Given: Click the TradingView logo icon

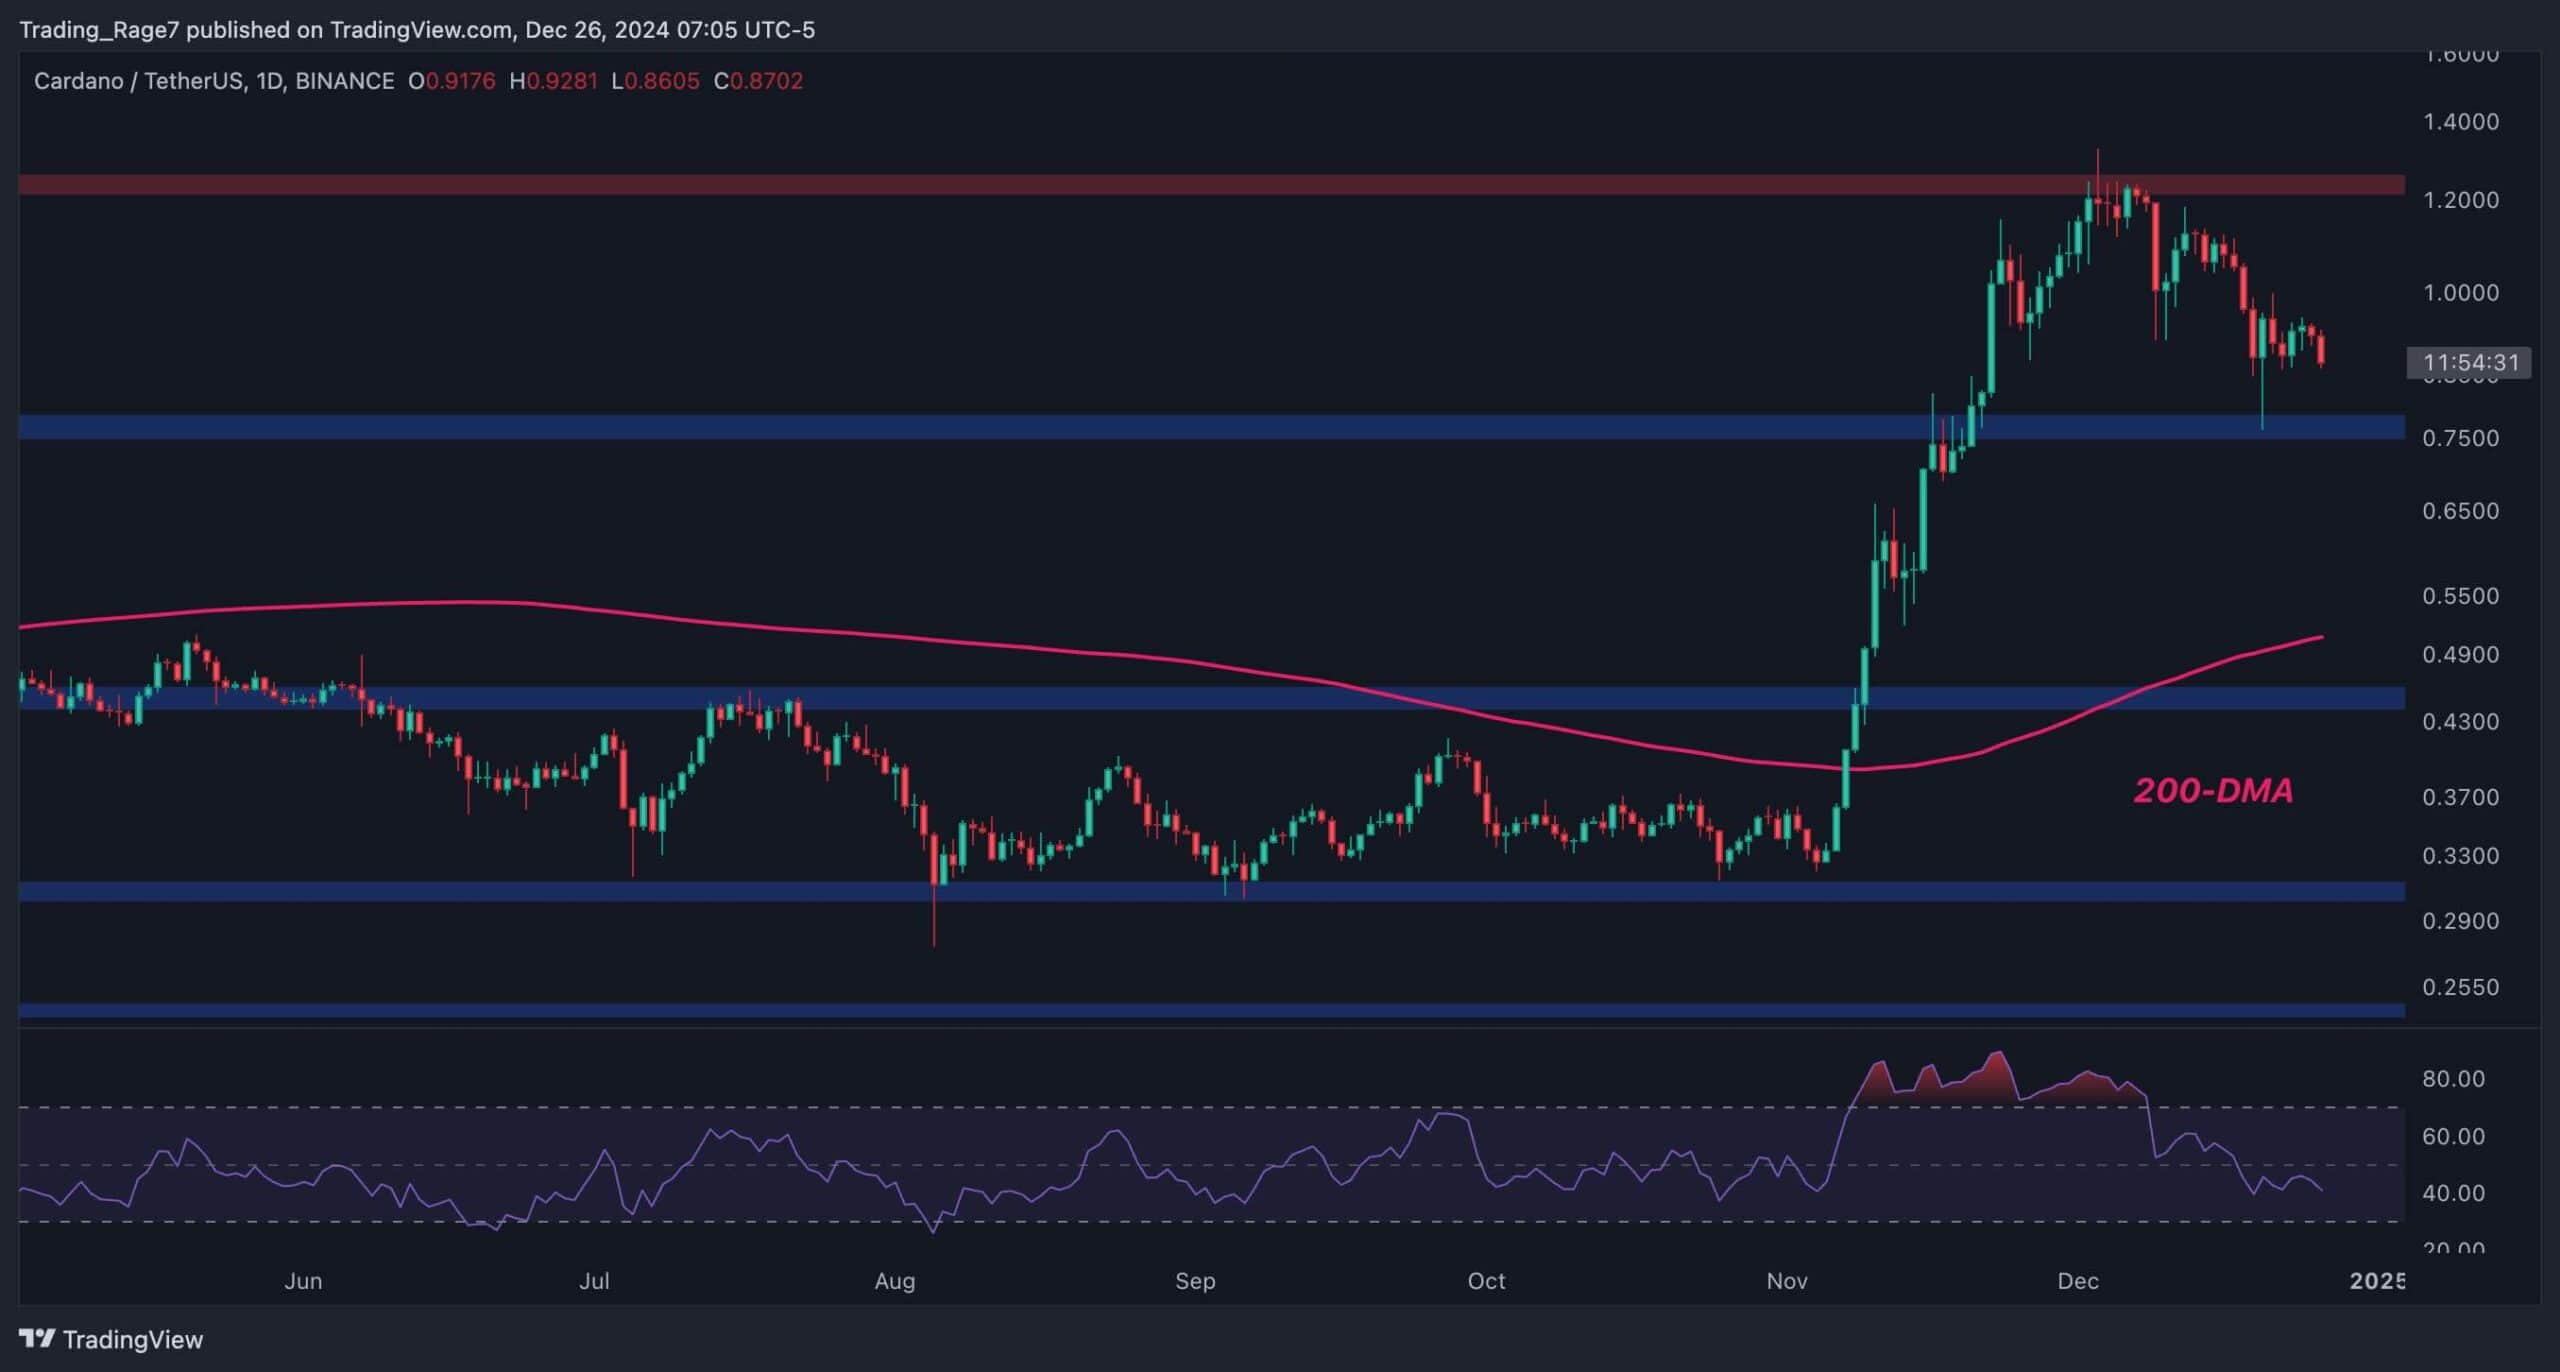Looking at the screenshot, I should 37,1338.
